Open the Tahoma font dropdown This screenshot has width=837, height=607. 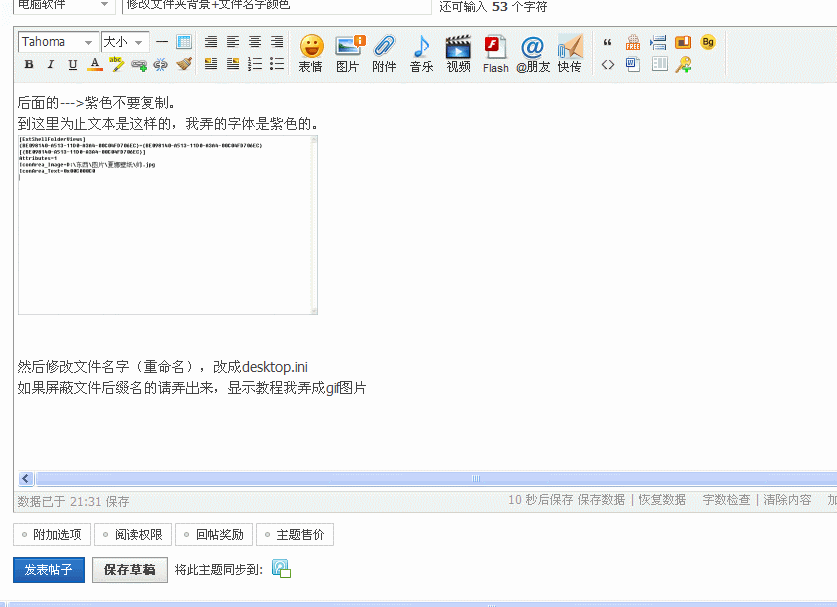click(x=59, y=42)
